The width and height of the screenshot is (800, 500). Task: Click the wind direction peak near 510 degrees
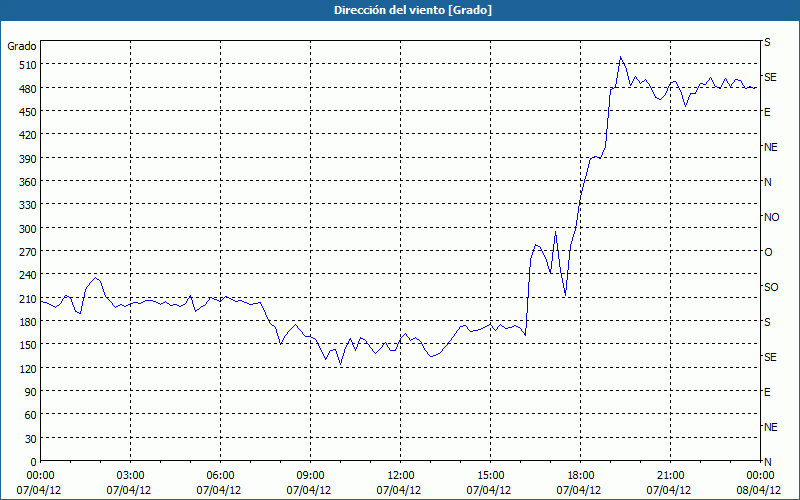[x=620, y=57]
